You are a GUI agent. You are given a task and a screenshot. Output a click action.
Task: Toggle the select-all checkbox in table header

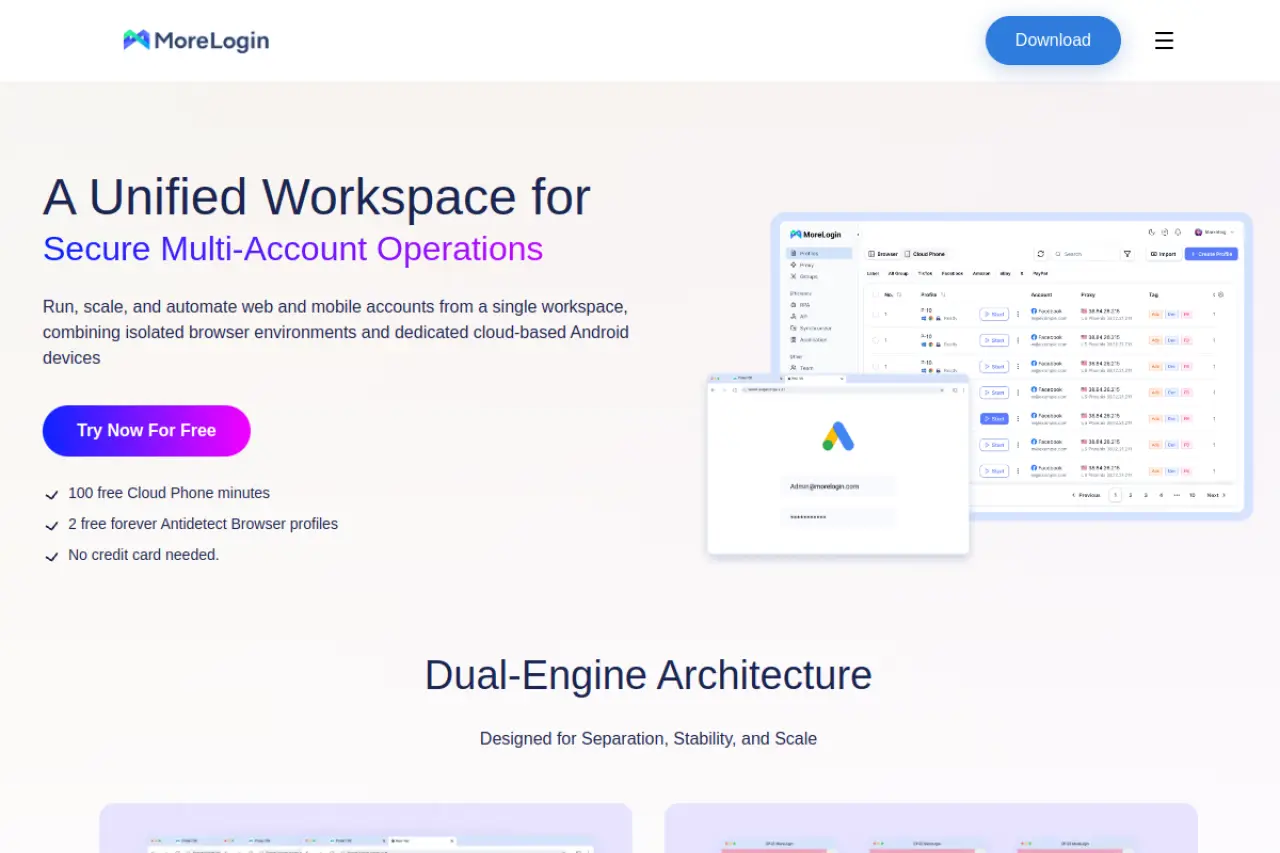[877, 295]
